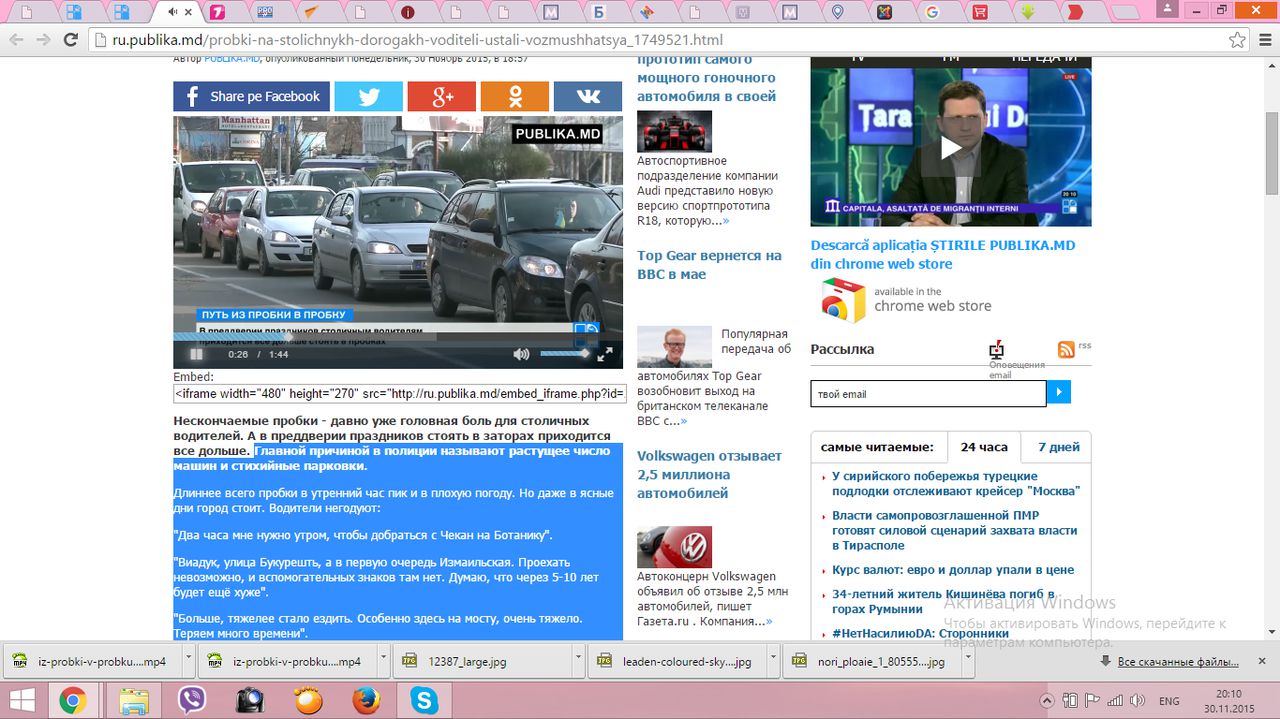
Task: Switch to '24 часа' tab
Action: pos(984,447)
